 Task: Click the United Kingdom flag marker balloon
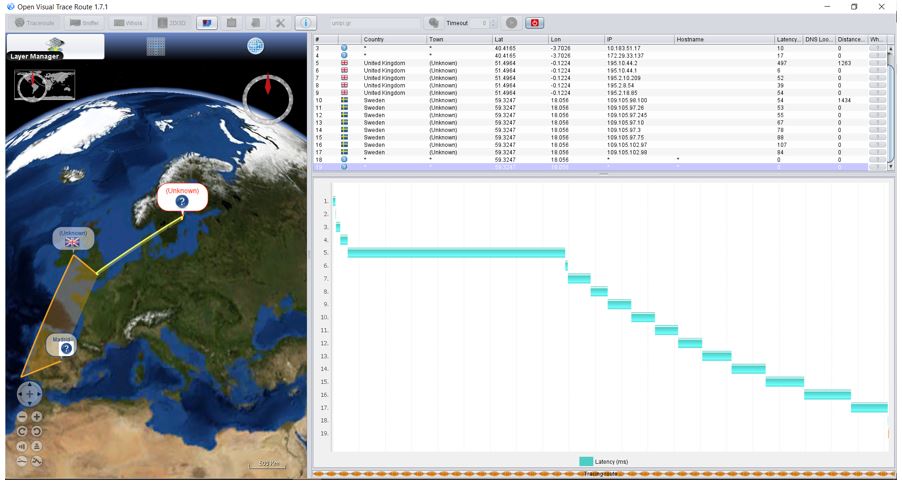[72, 238]
